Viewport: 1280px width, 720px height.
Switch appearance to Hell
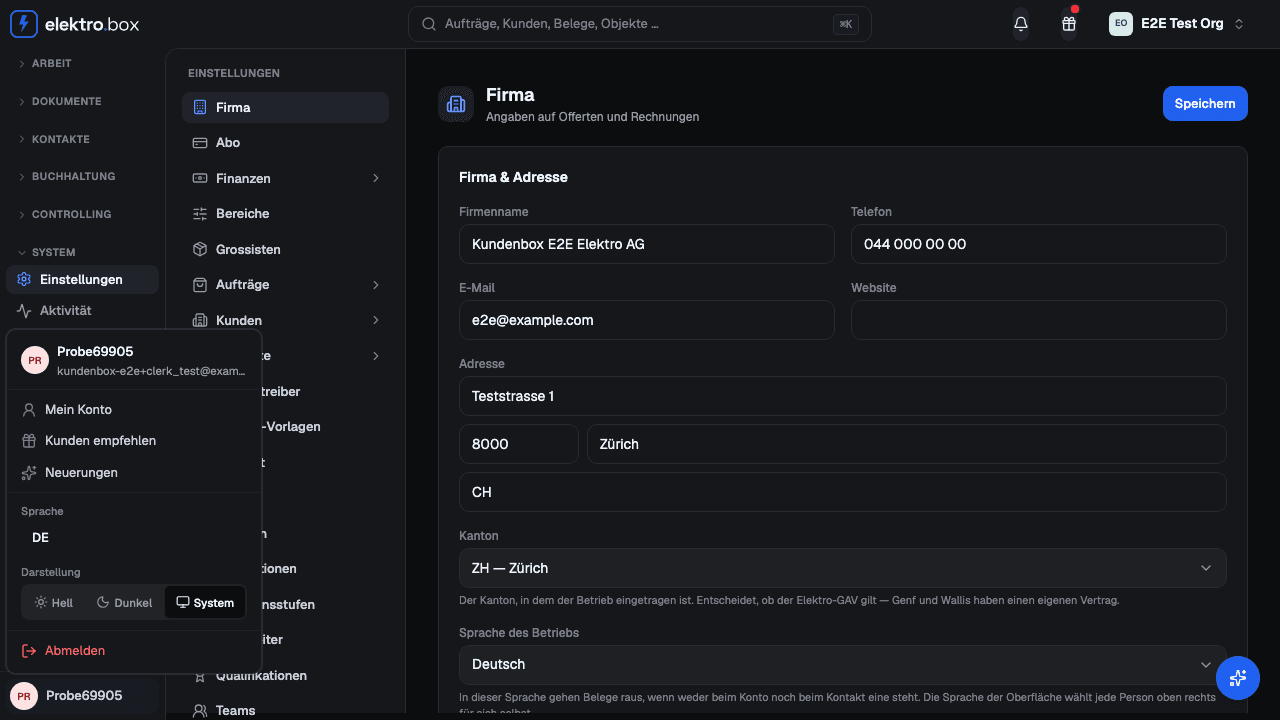pyautogui.click(x=54, y=603)
